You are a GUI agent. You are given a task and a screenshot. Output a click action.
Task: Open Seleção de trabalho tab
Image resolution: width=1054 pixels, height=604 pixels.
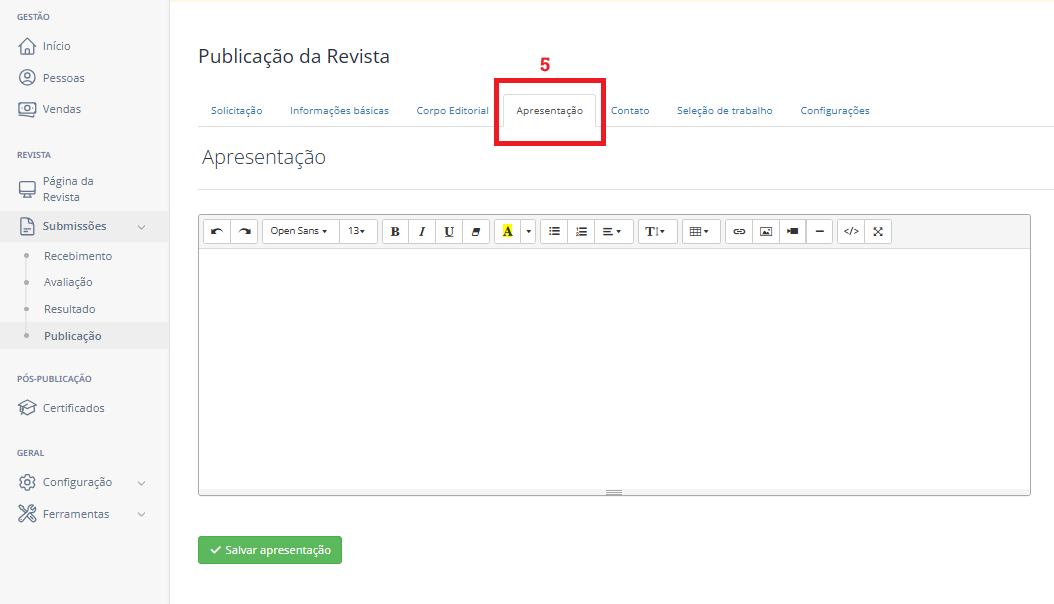click(725, 111)
